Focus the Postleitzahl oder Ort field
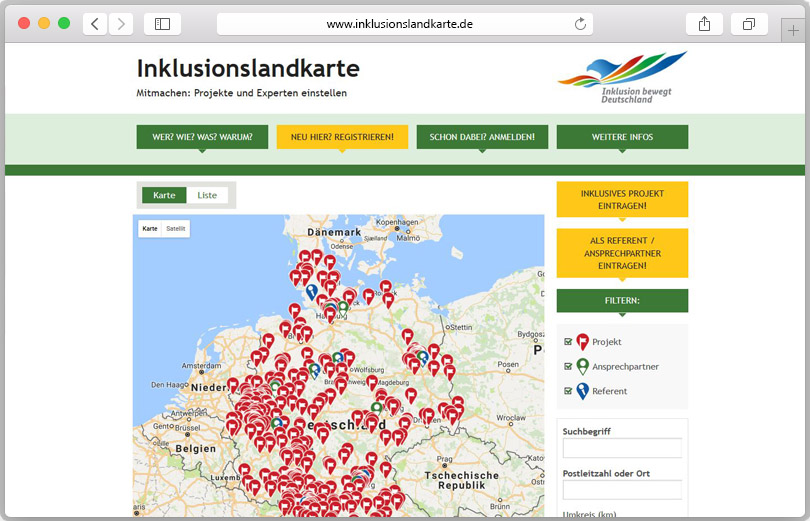This screenshot has height=521, width=810. click(x=622, y=490)
